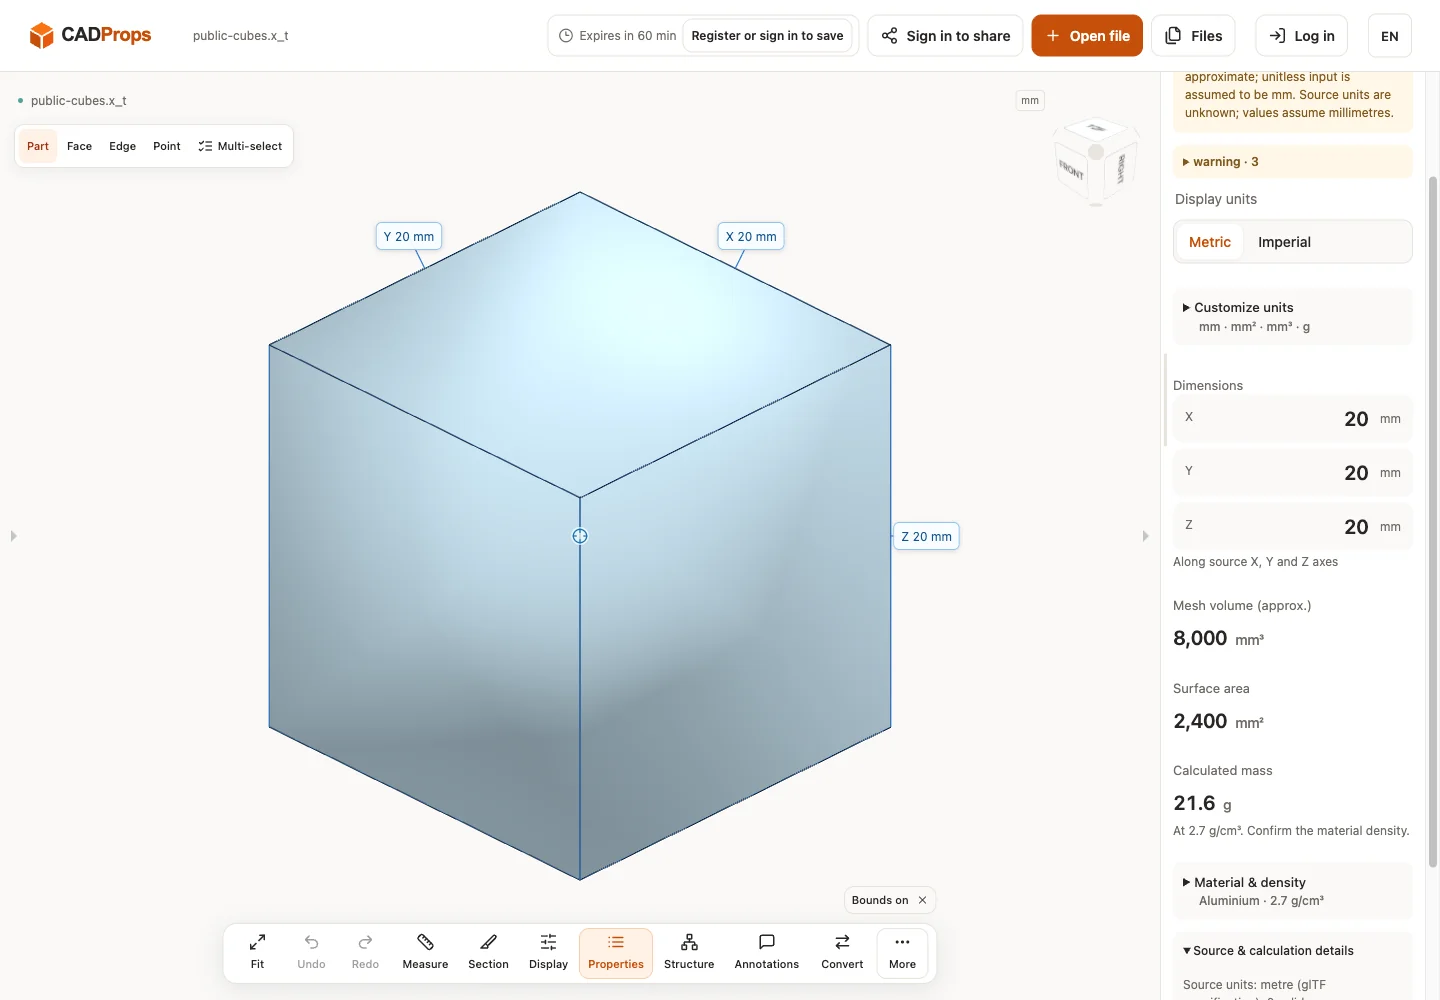
Task: Open the Measure tool
Action: click(425, 952)
